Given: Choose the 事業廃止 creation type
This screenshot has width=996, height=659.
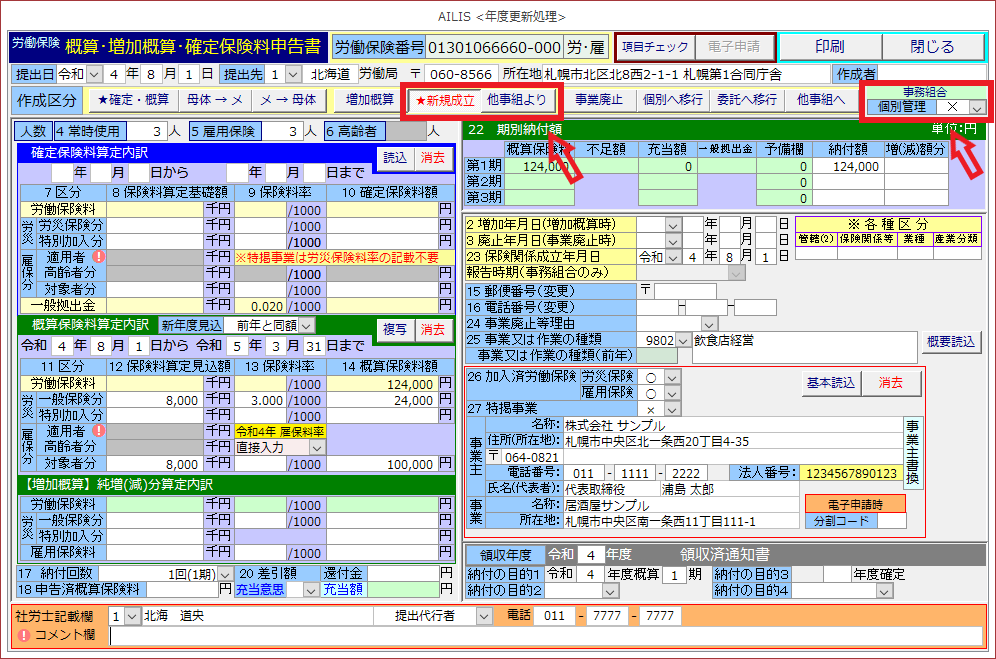Looking at the screenshot, I should click(x=599, y=100).
